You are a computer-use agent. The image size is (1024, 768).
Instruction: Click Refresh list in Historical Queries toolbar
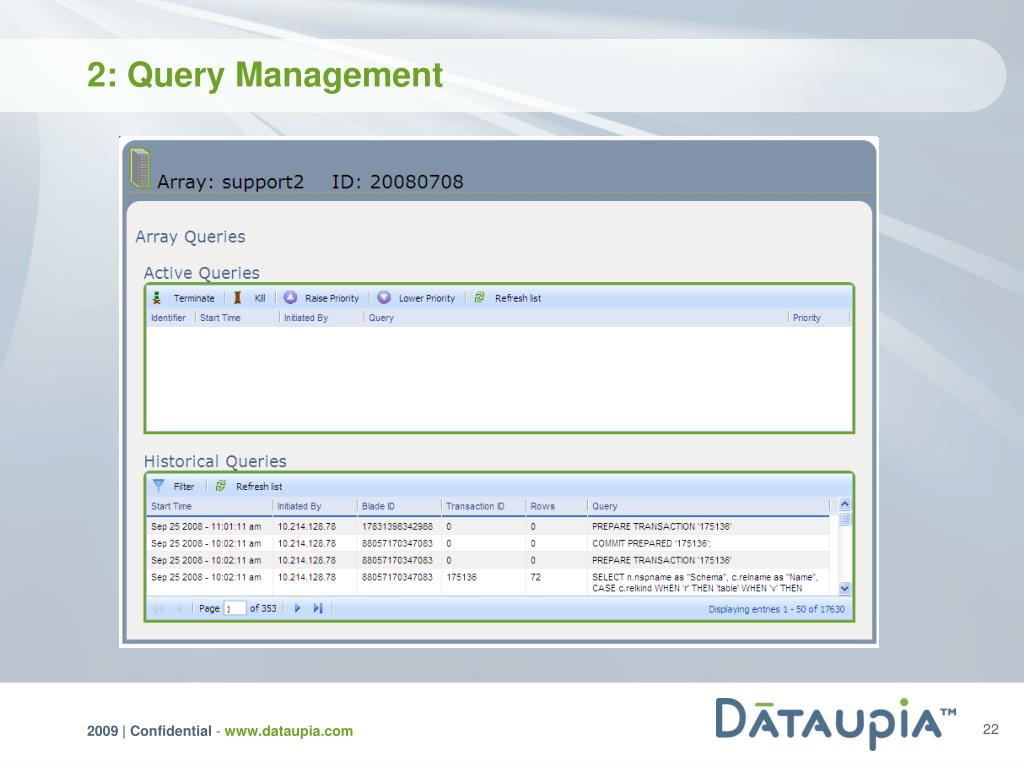pos(259,487)
